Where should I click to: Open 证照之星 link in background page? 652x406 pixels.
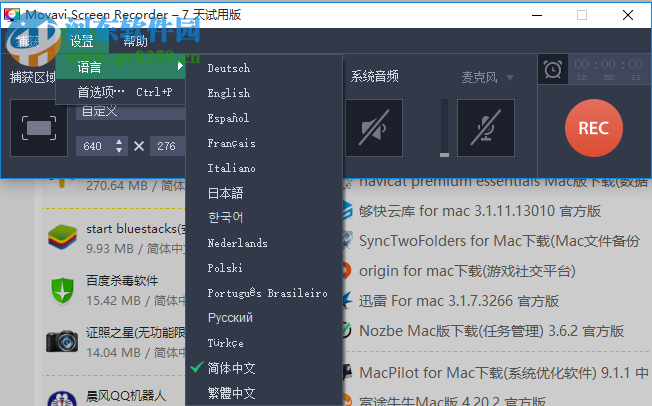136,333
